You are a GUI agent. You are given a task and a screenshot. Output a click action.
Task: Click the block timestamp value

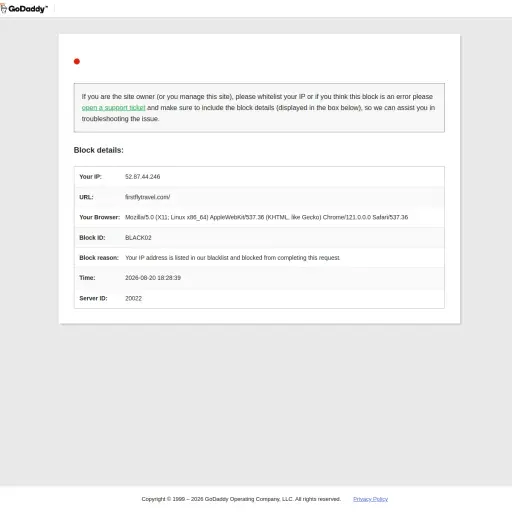[153, 278]
